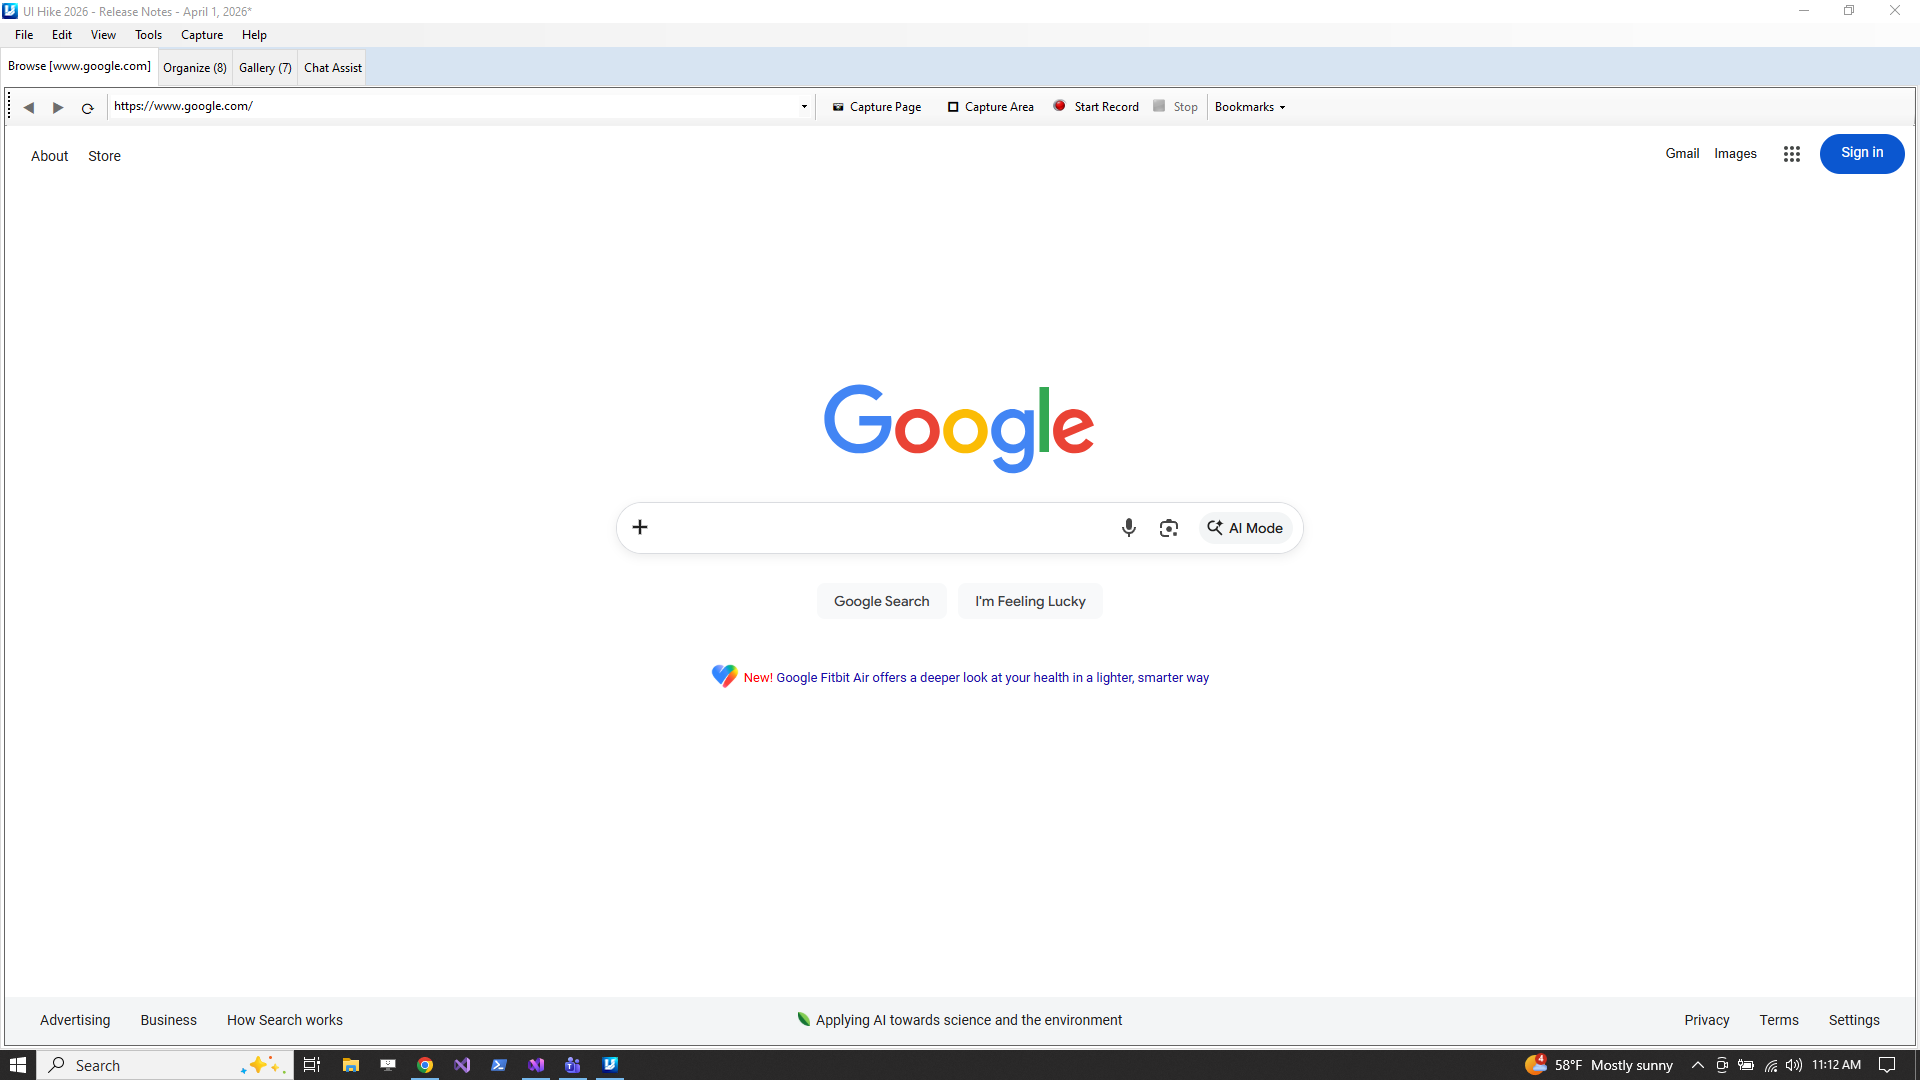The width and height of the screenshot is (1920, 1080).
Task: Open the View menu
Action: (103, 35)
